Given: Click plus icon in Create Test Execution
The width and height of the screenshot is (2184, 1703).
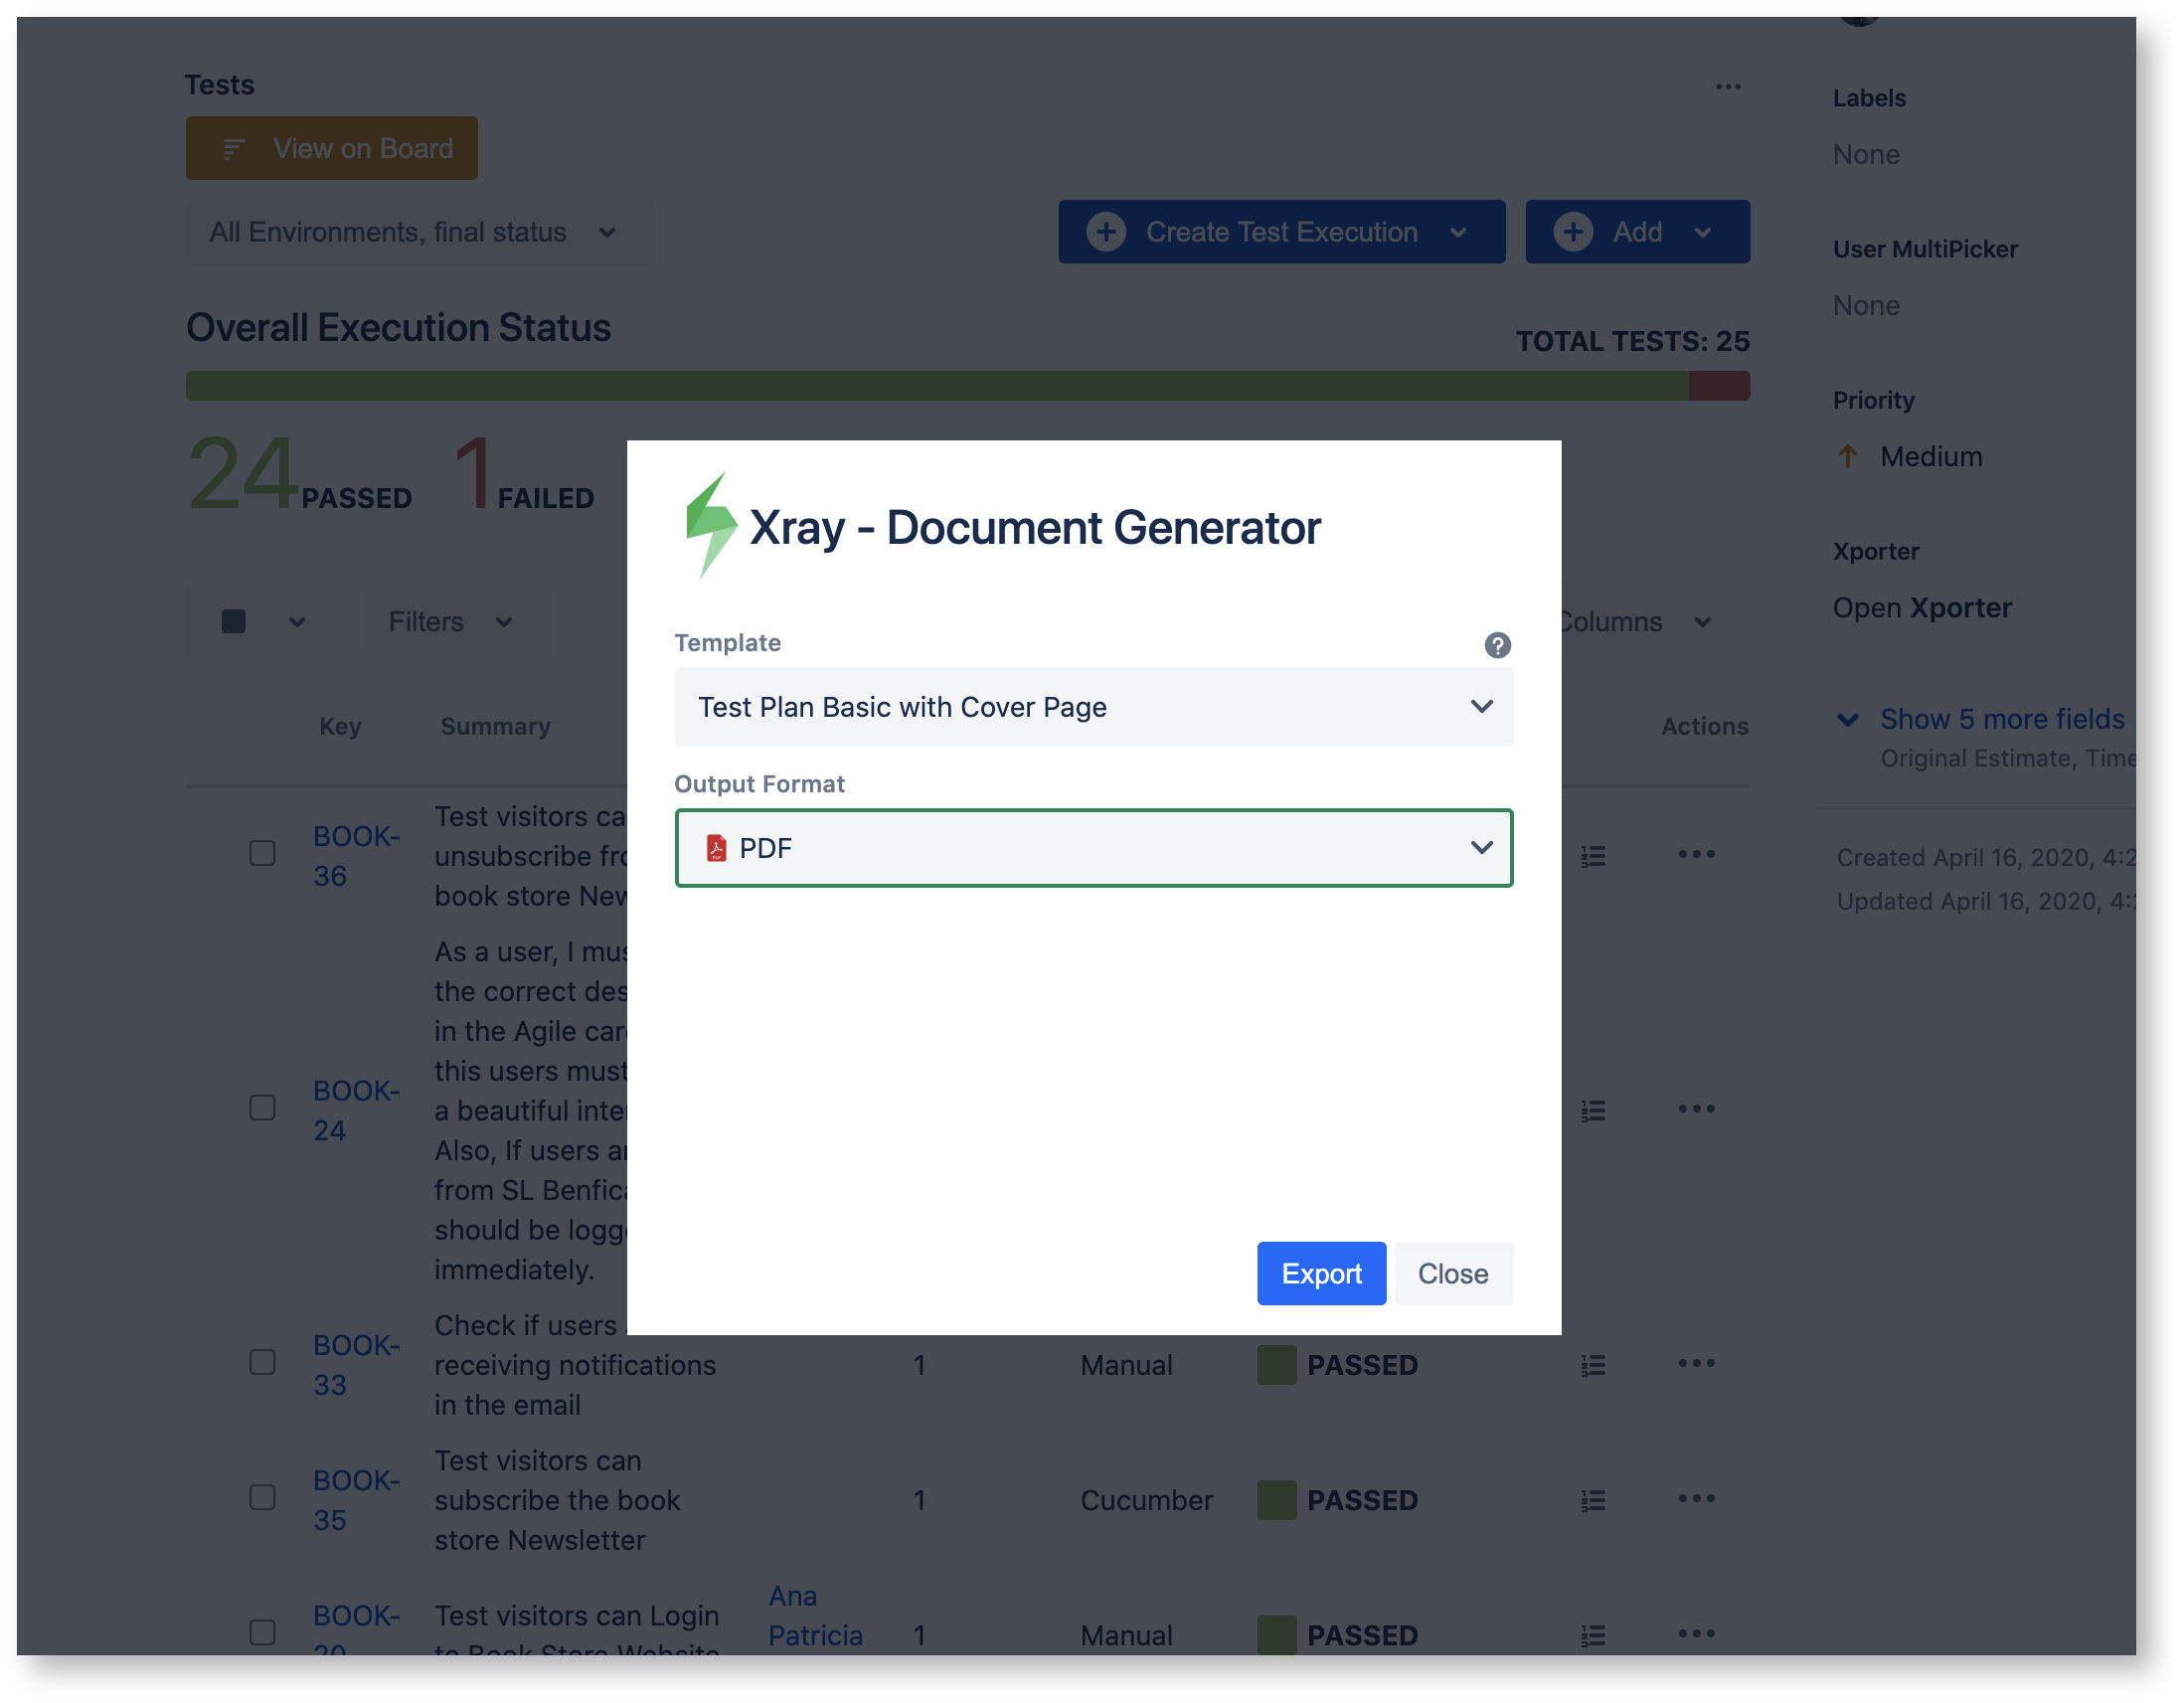Looking at the screenshot, I should tap(1106, 232).
